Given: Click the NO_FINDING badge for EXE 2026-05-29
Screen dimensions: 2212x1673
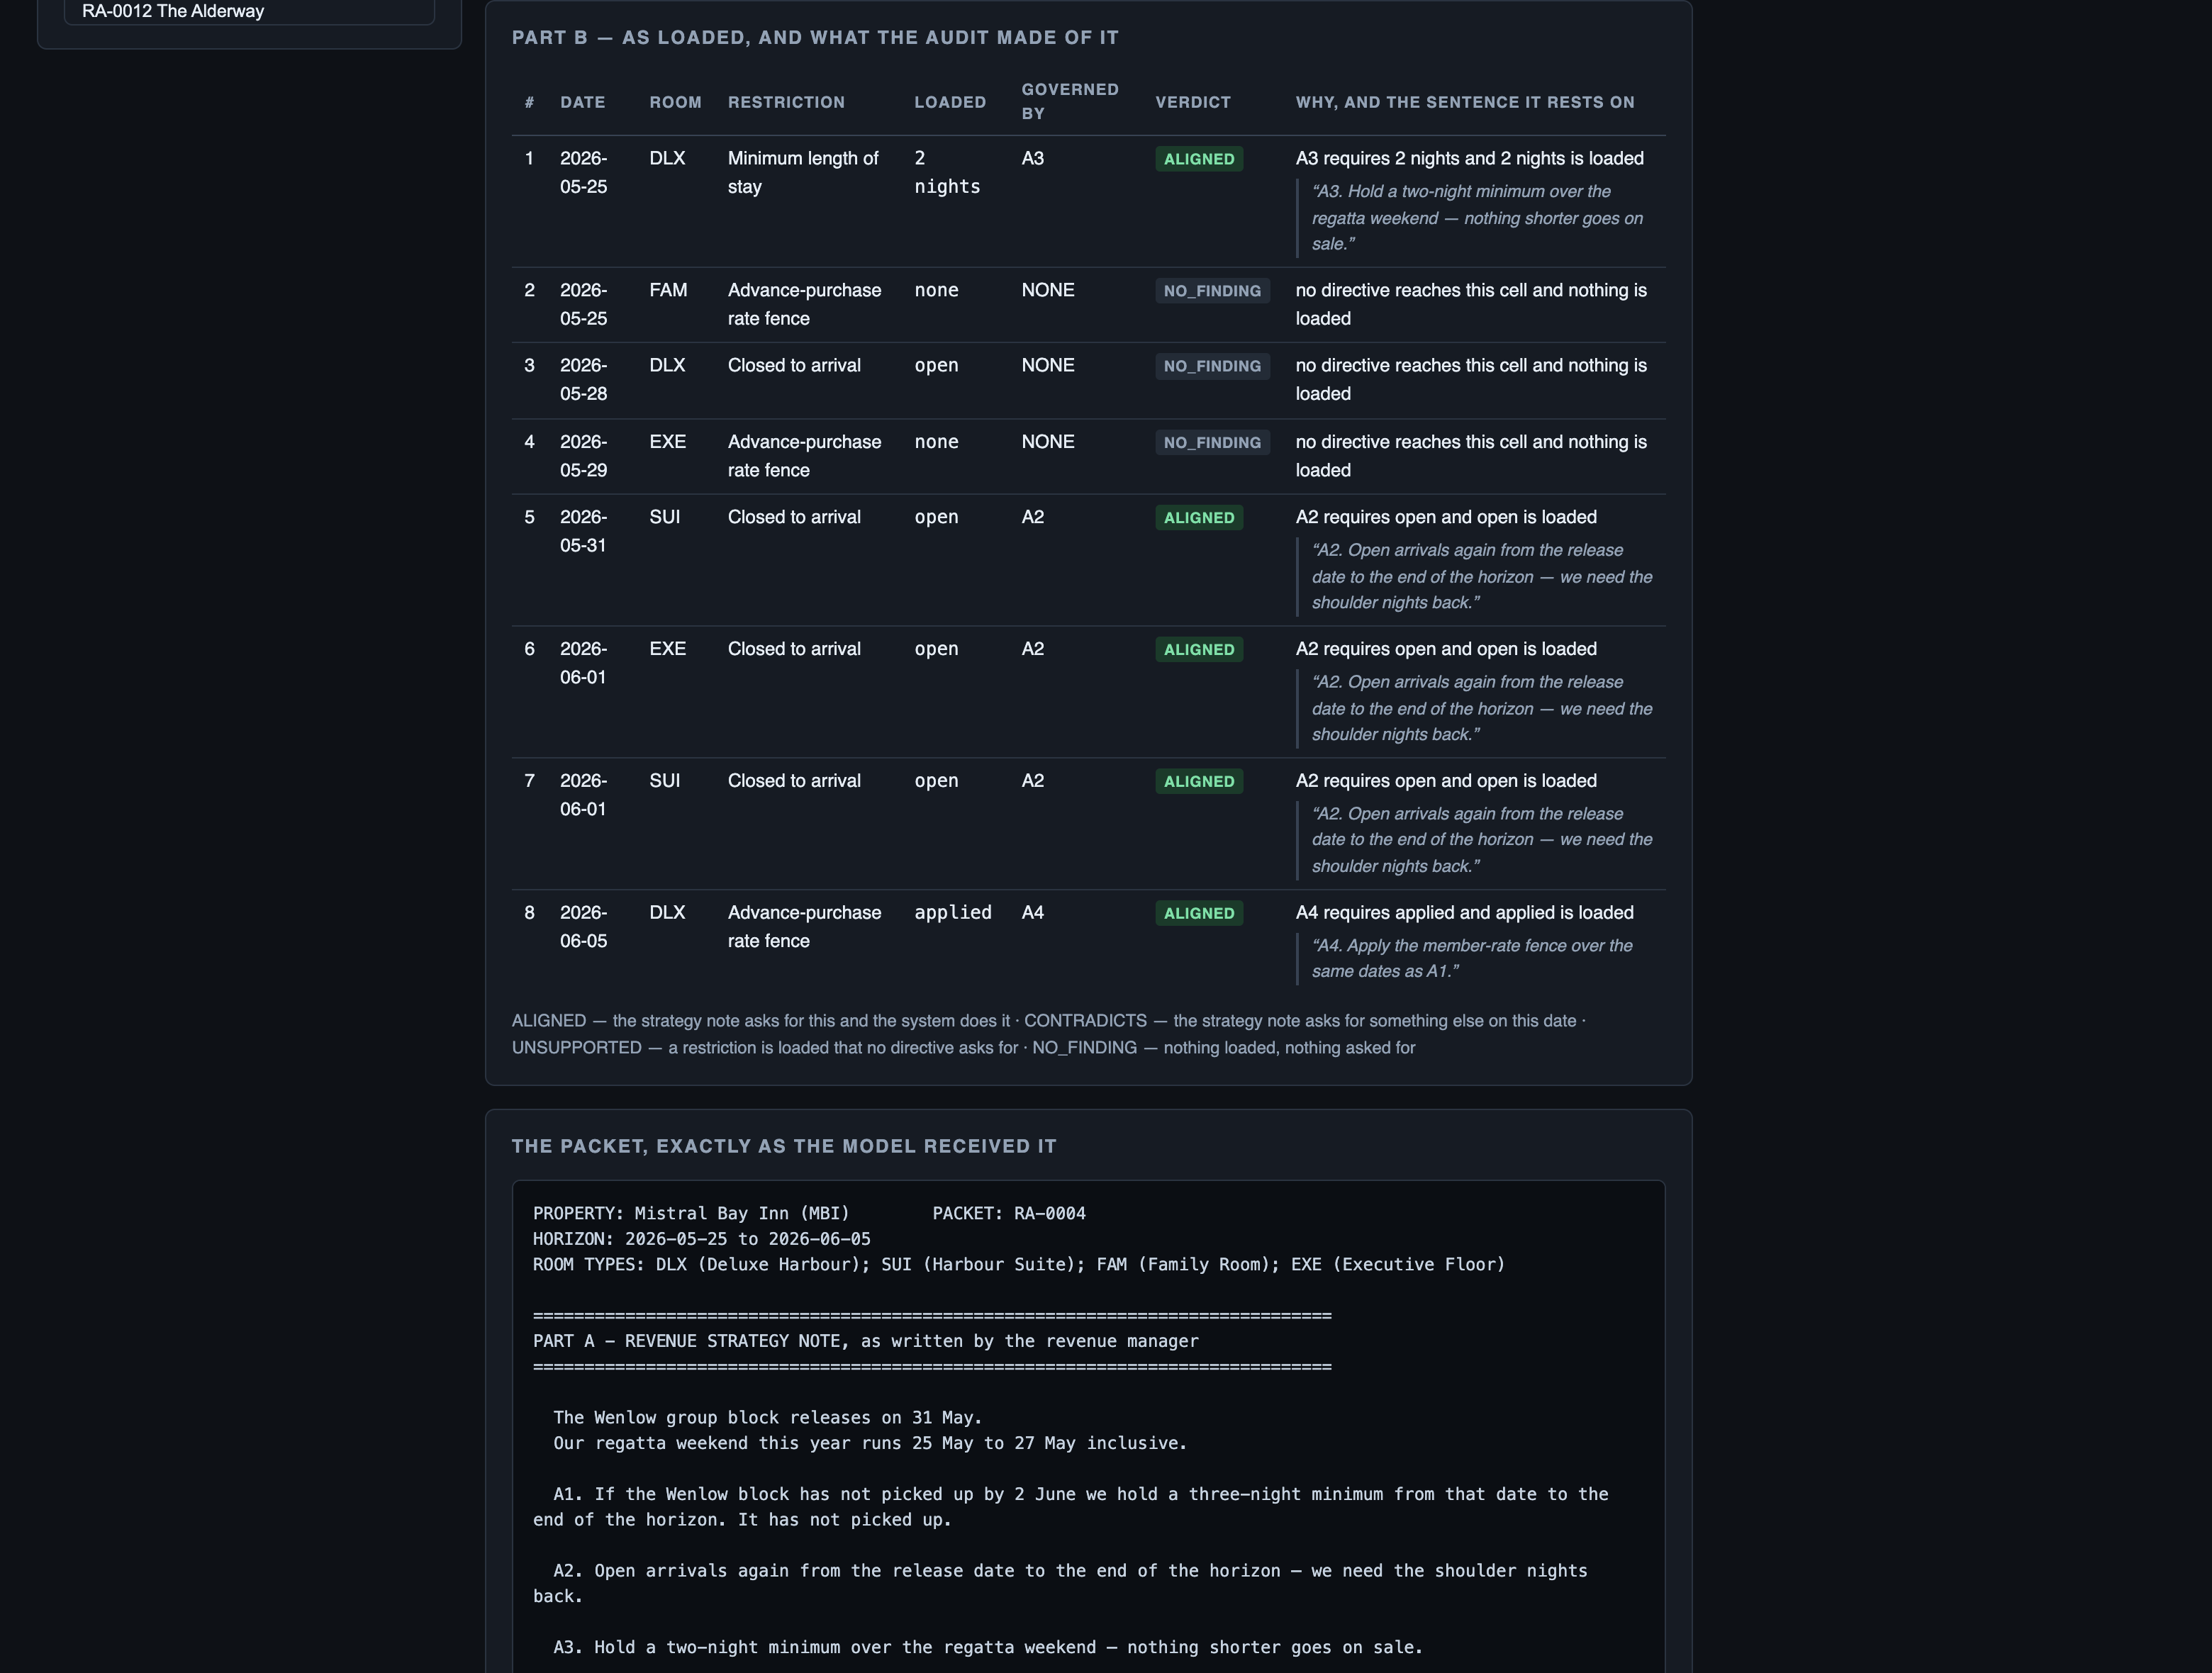Looking at the screenshot, I should tap(1212, 442).
